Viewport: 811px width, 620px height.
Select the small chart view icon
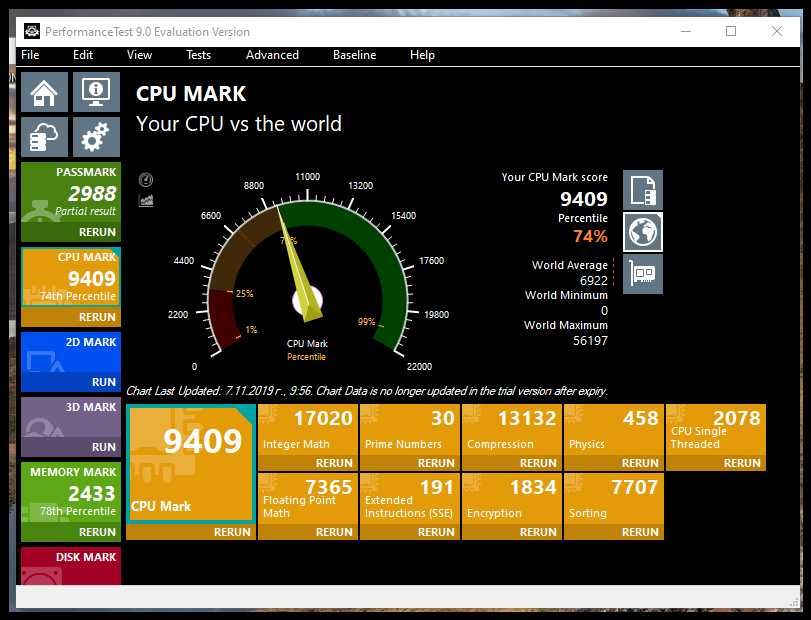146,200
